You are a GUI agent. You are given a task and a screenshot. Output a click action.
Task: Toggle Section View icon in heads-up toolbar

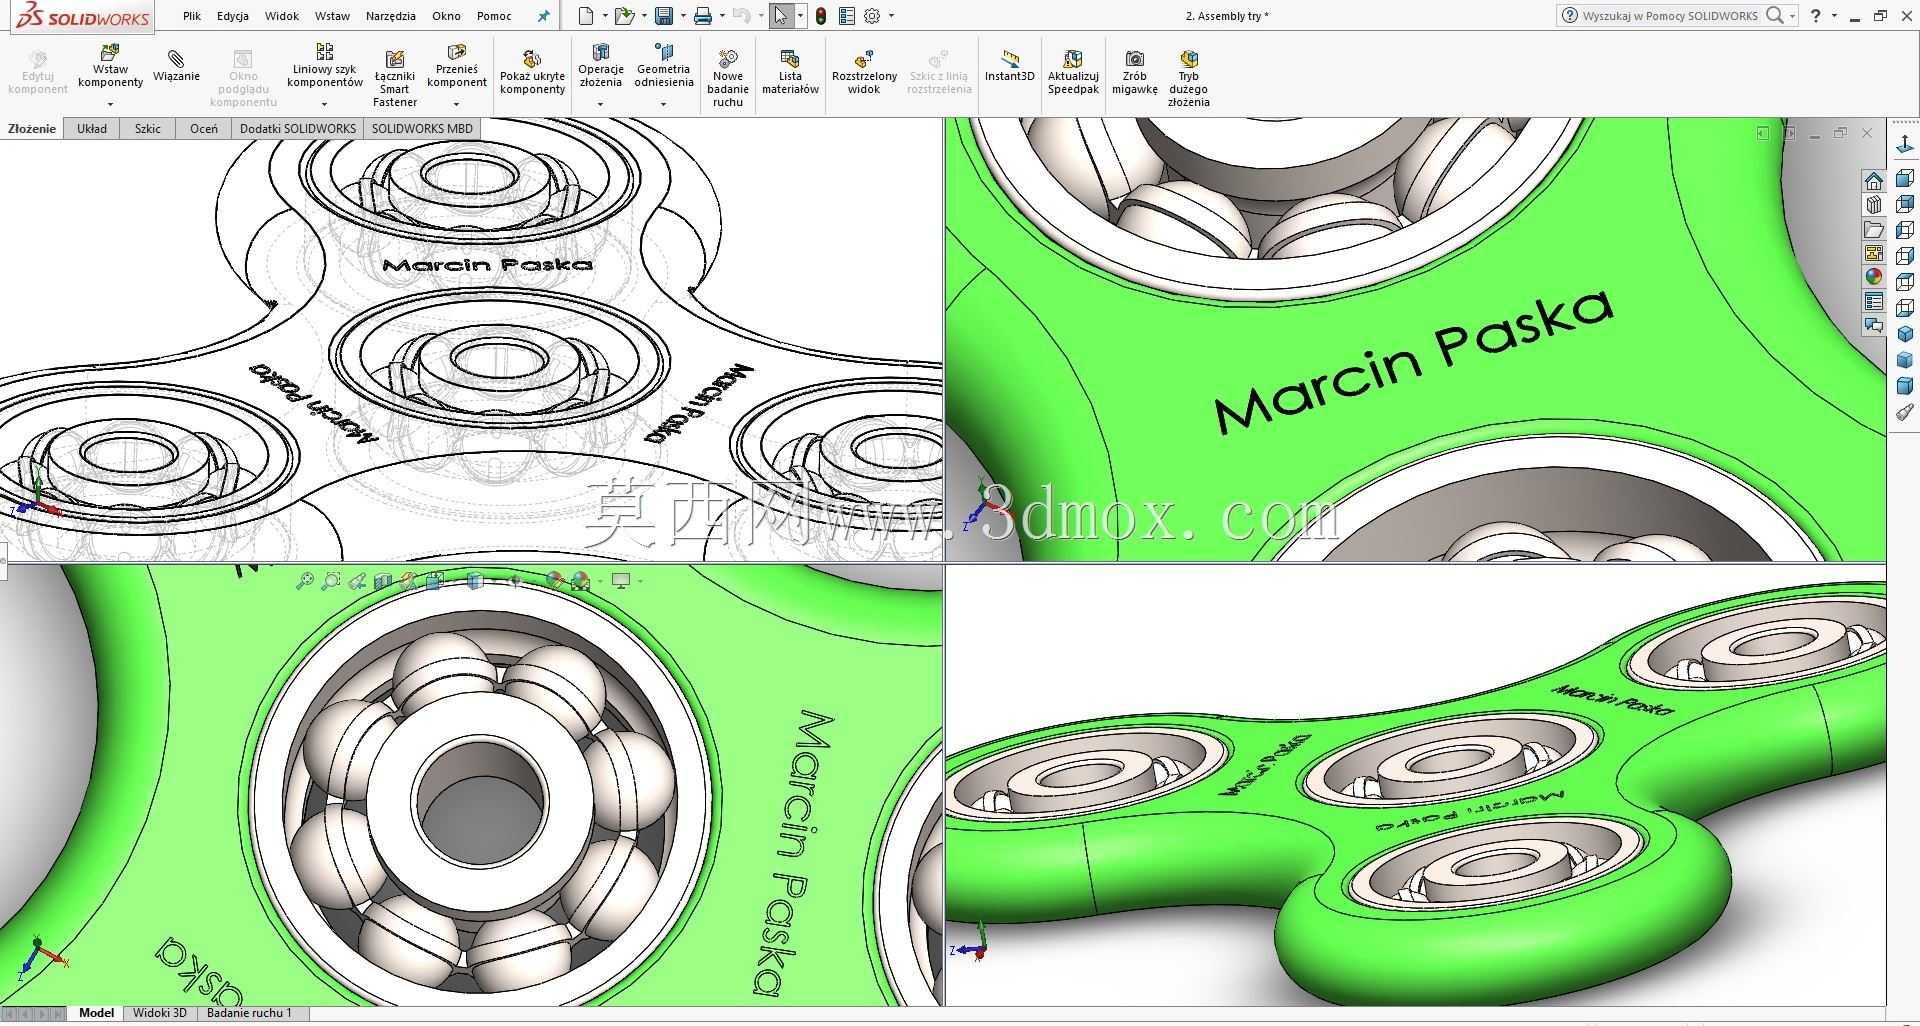point(383,580)
